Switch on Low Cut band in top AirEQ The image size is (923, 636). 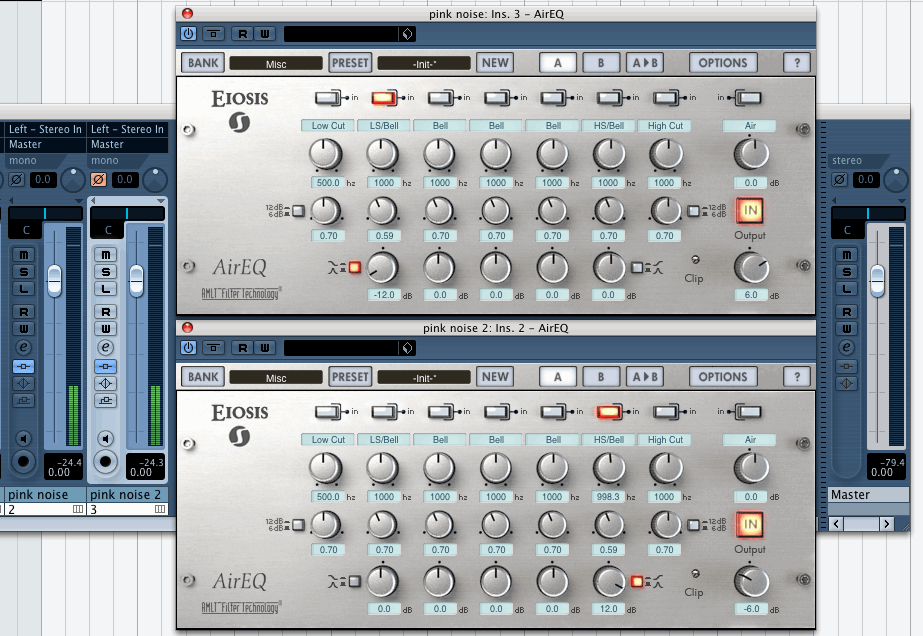327,97
